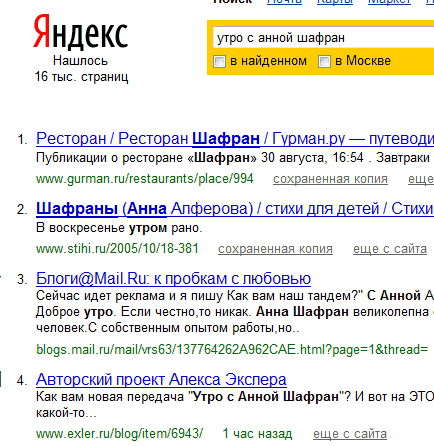Screen dimensions: 434x446
Task: Click the www.gurman.ru/restaurants/place/994 URL
Action: coord(145,179)
